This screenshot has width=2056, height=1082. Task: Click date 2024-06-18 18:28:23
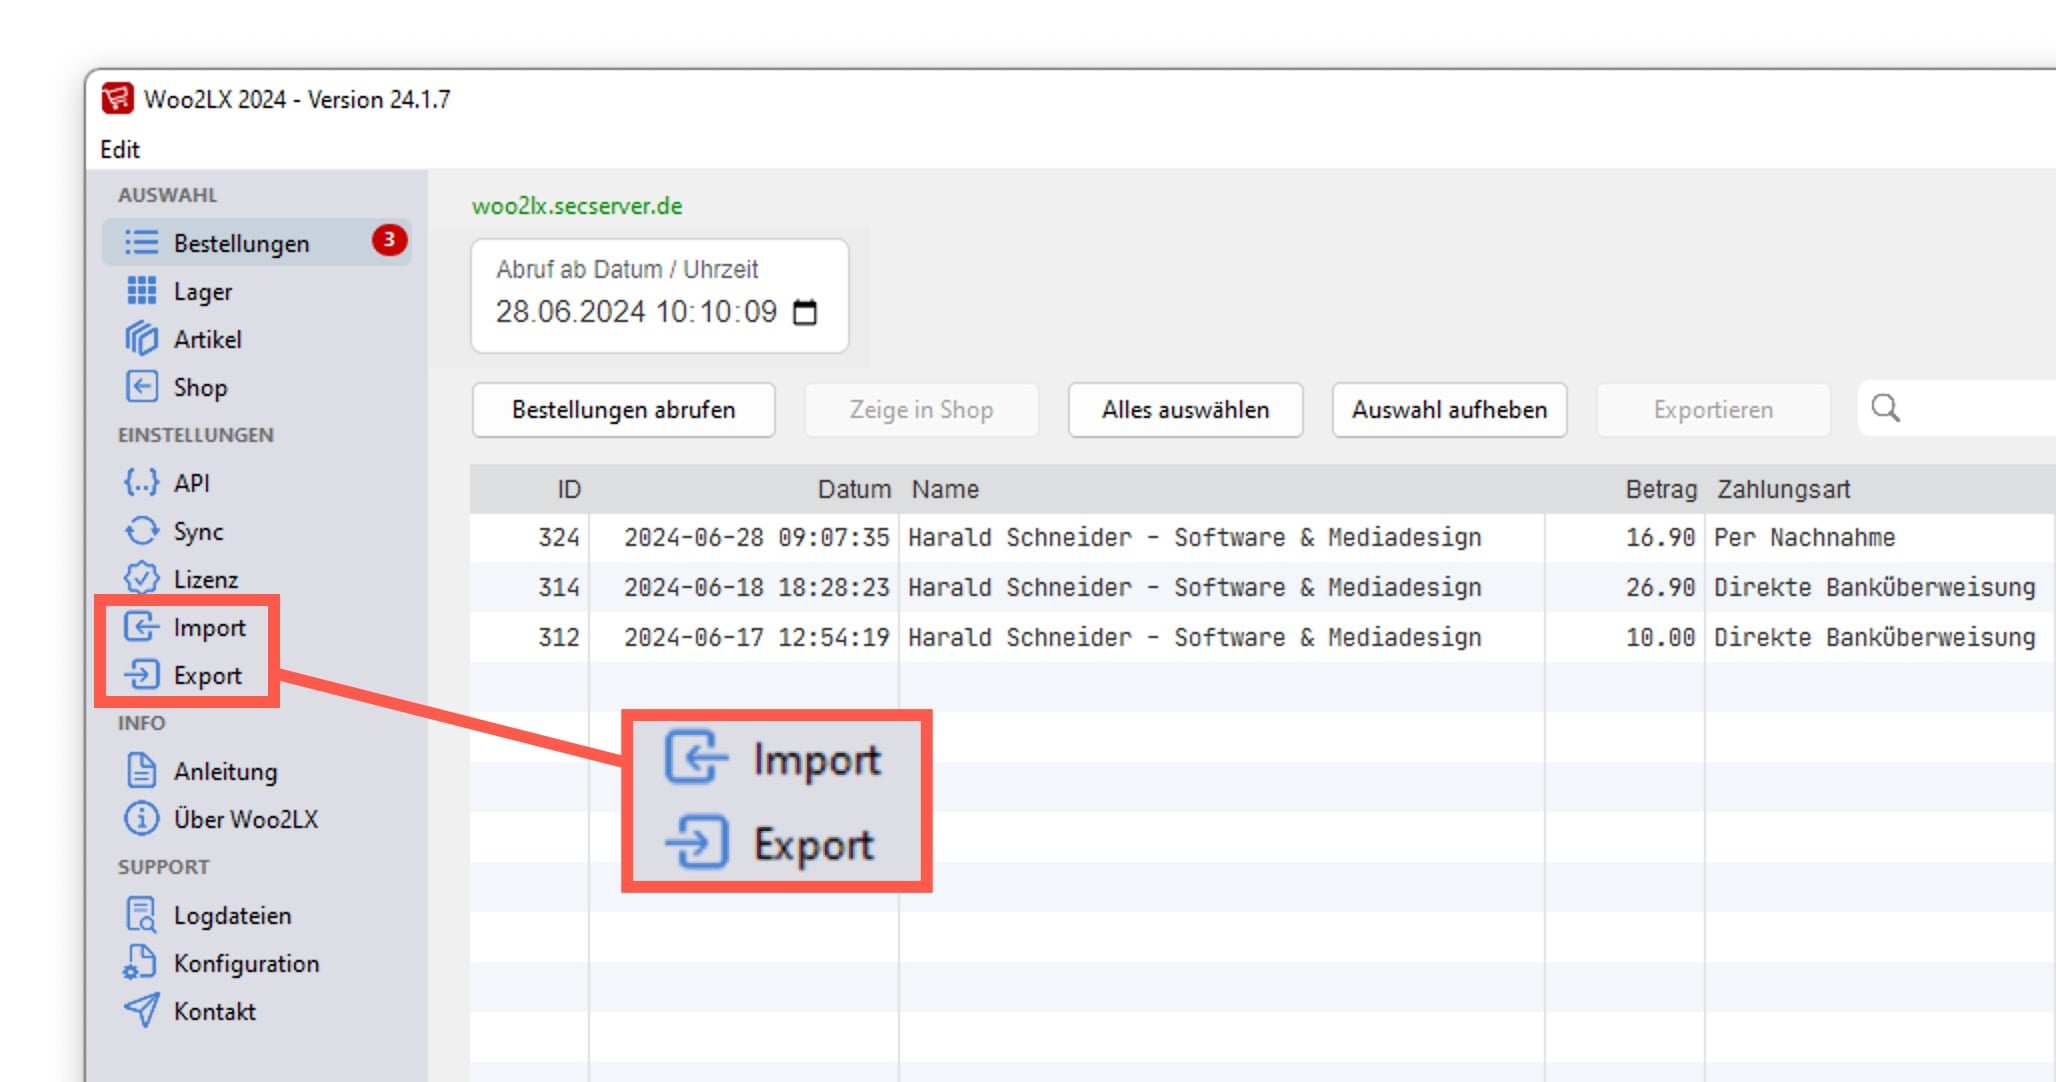point(757,587)
